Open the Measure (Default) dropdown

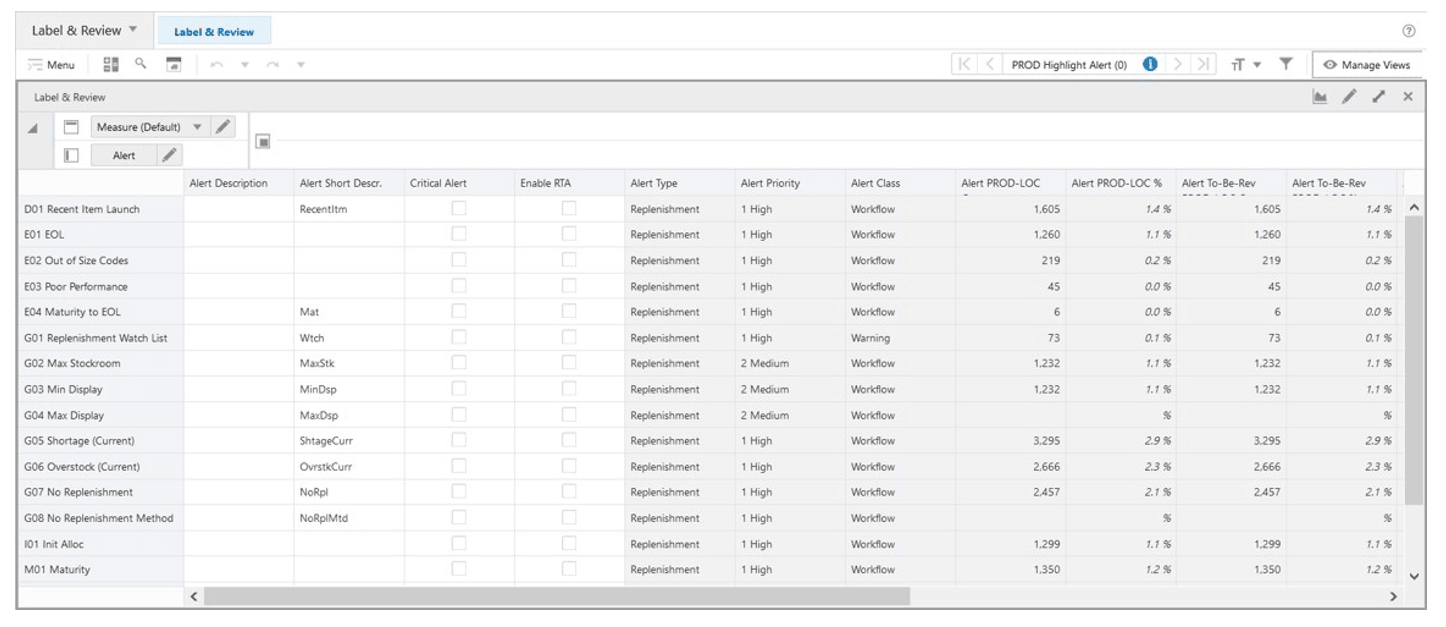[197, 127]
